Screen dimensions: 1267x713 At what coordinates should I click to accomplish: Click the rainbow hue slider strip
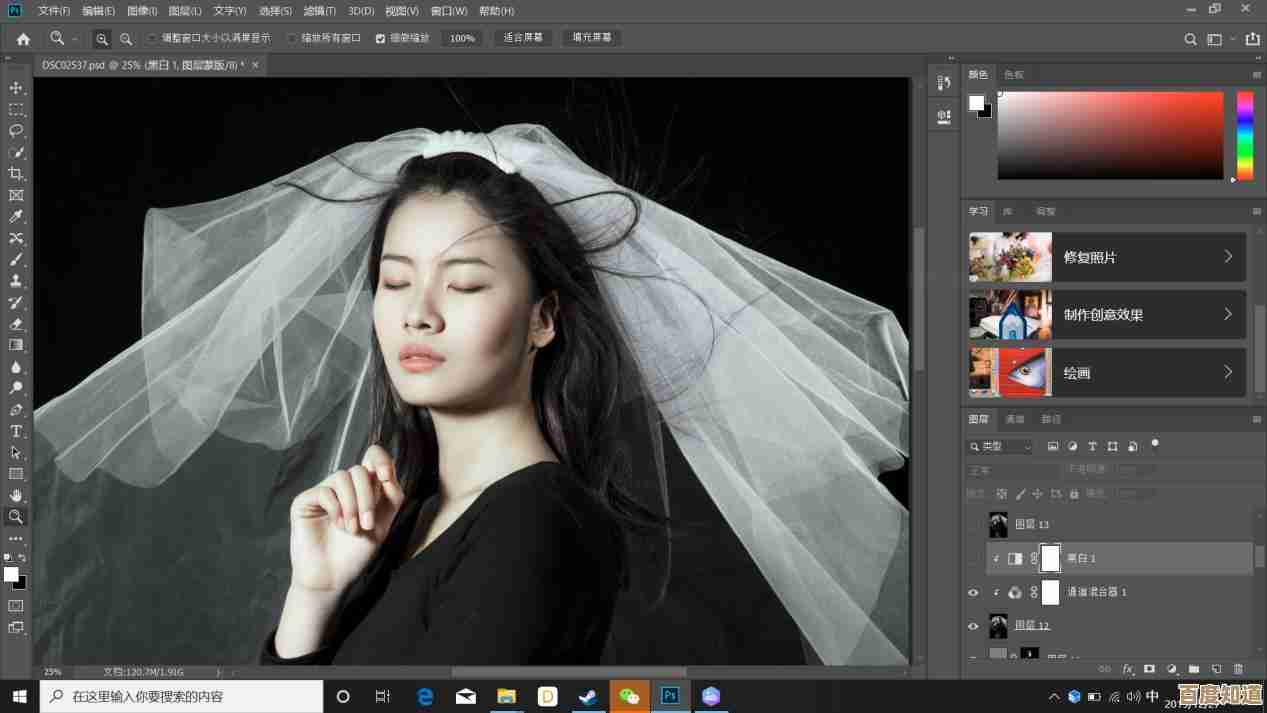(x=1245, y=135)
